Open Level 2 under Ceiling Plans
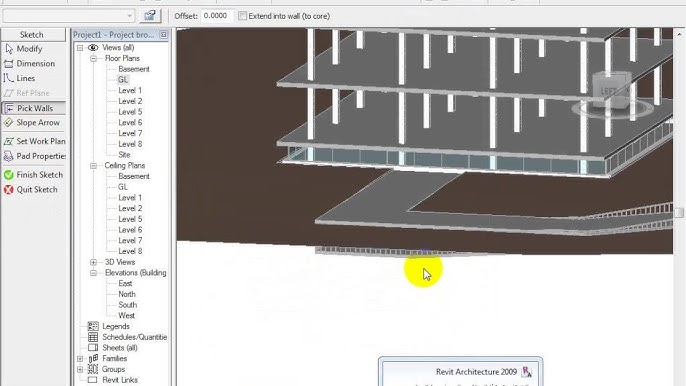Screen dimensions: 686x386 point(130,208)
